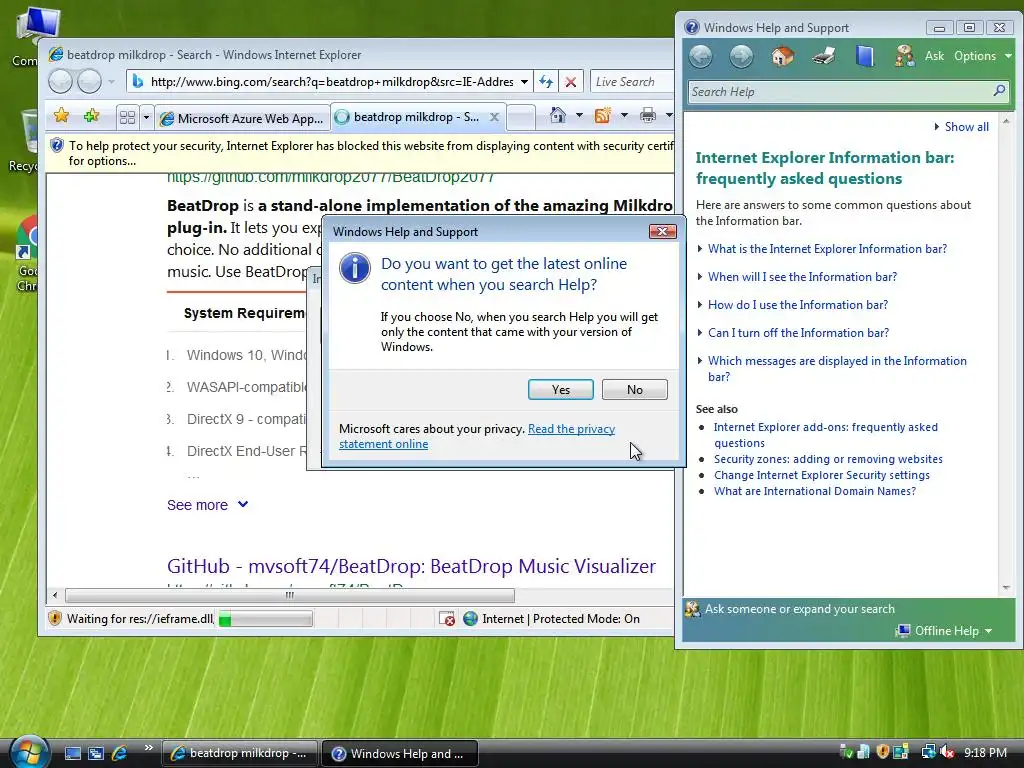Switch to Microsoft Azure Web App tab
This screenshot has height=768, width=1024.
pos(242,118)
